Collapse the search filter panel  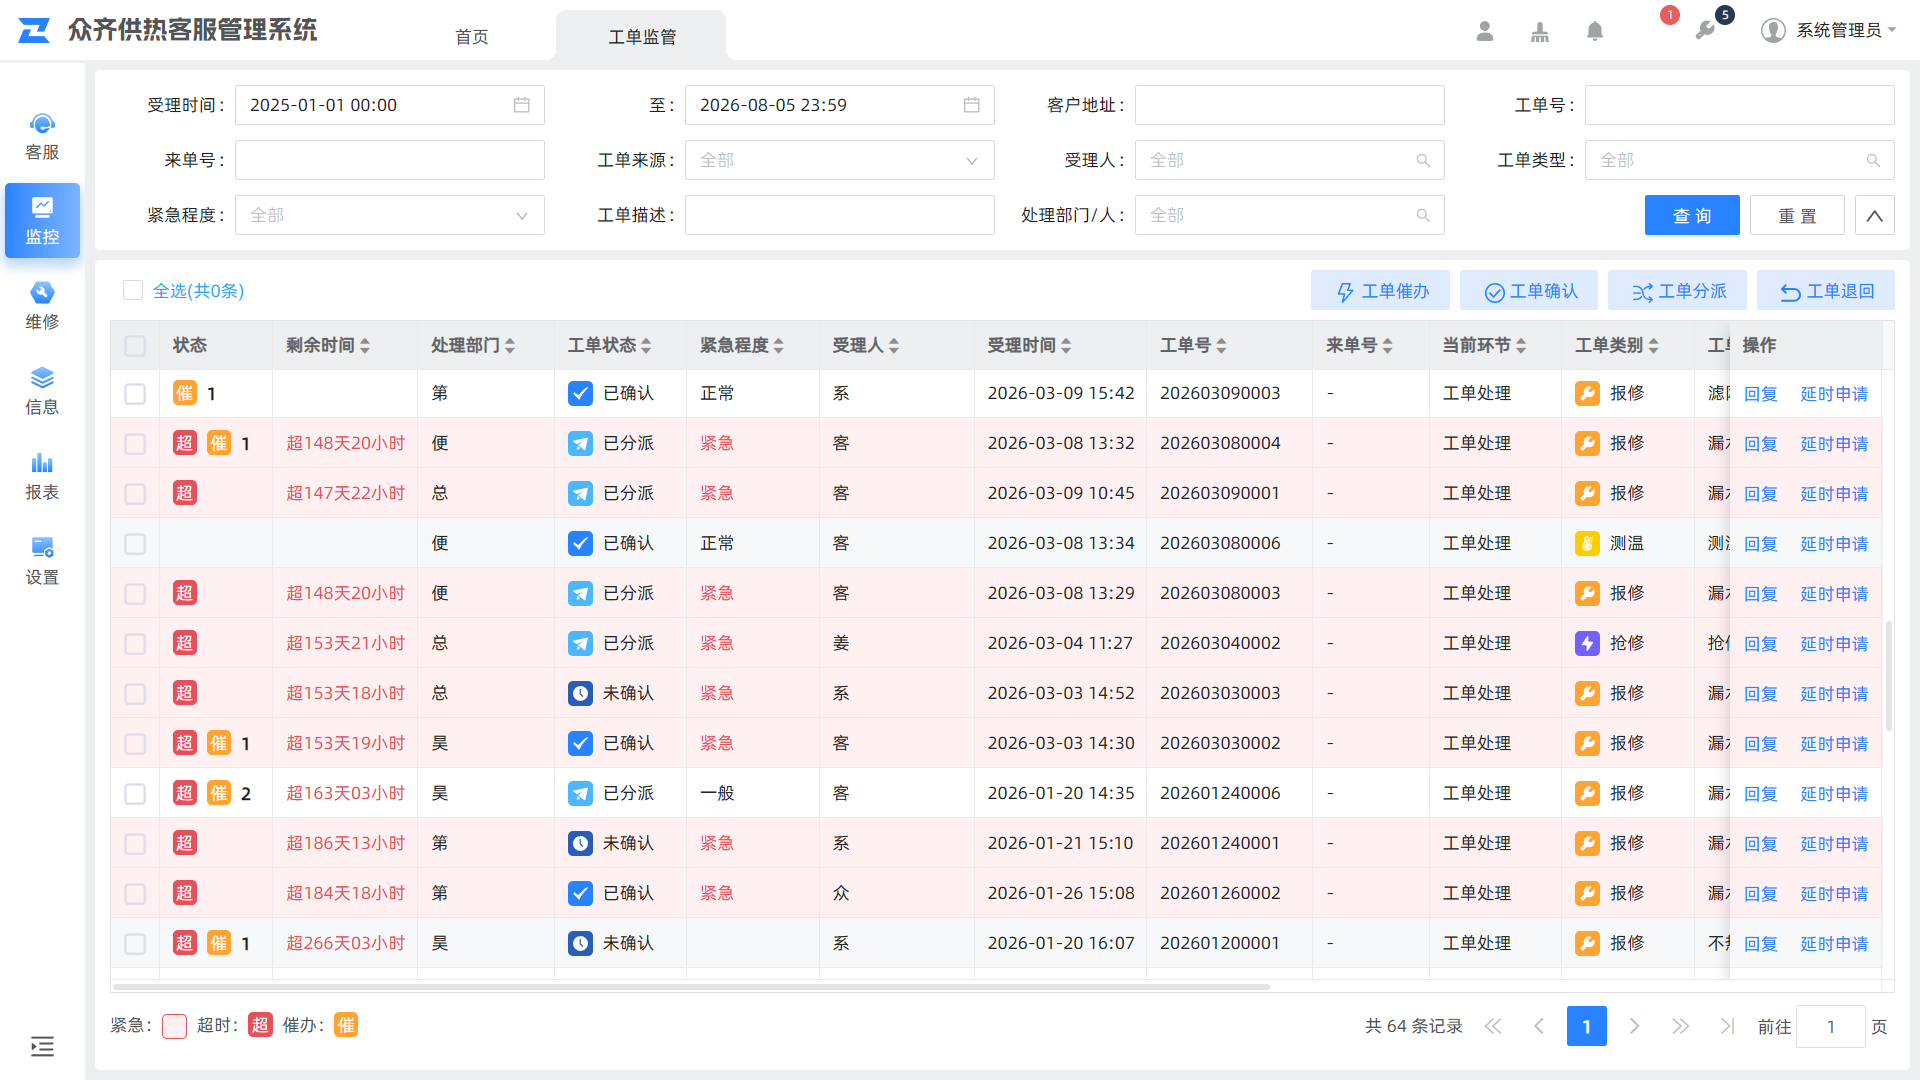pos(1875,215)
